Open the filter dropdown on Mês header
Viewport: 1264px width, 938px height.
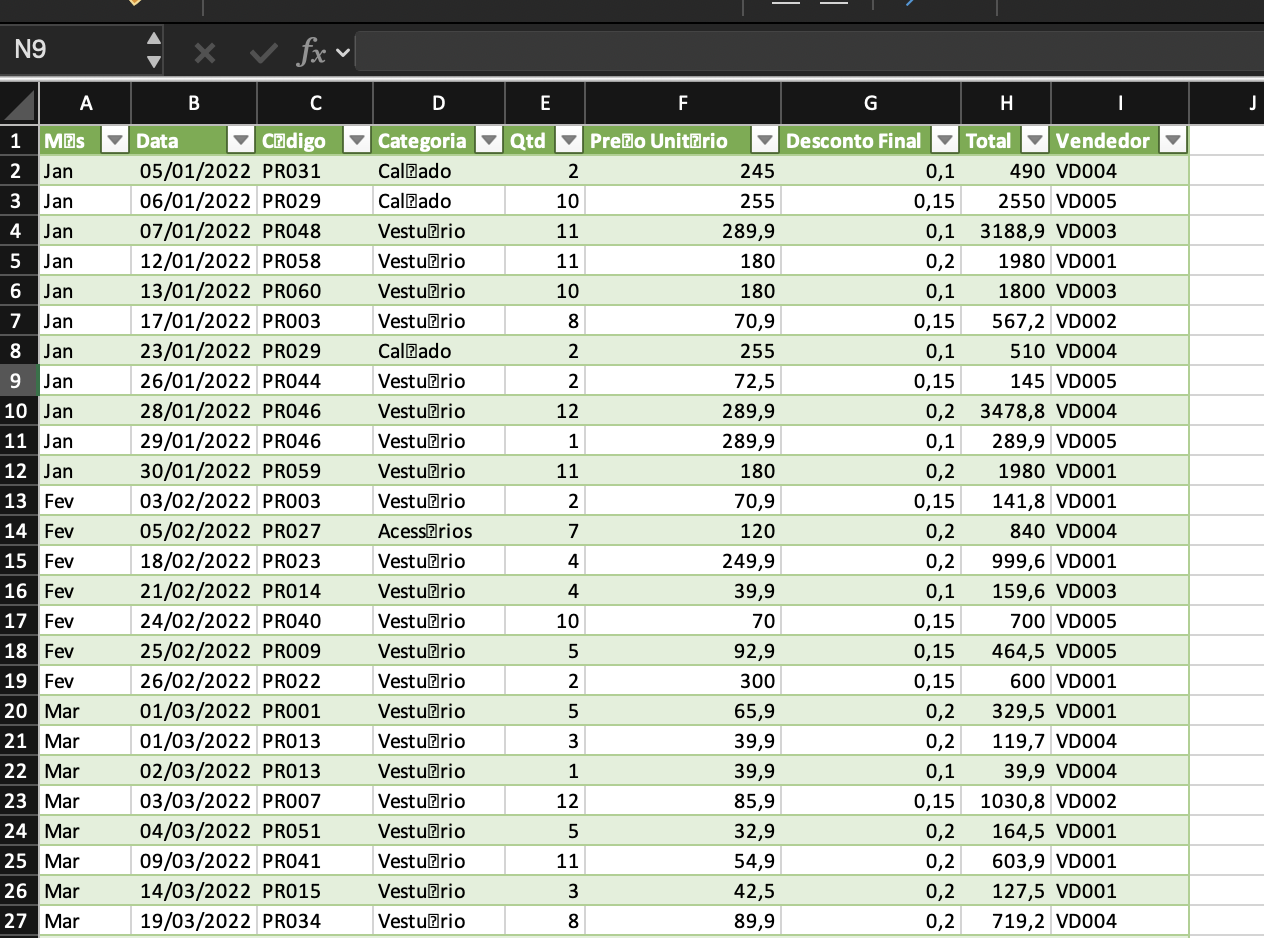tap(116, 141)
